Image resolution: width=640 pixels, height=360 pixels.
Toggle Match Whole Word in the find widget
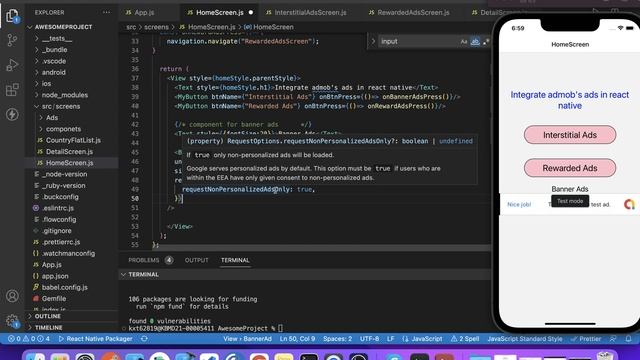click(475, 41)
